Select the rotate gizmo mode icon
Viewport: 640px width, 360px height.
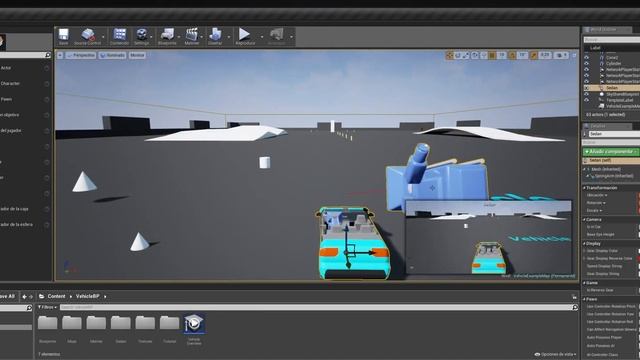pyautogui.click(x=458, y=55)
